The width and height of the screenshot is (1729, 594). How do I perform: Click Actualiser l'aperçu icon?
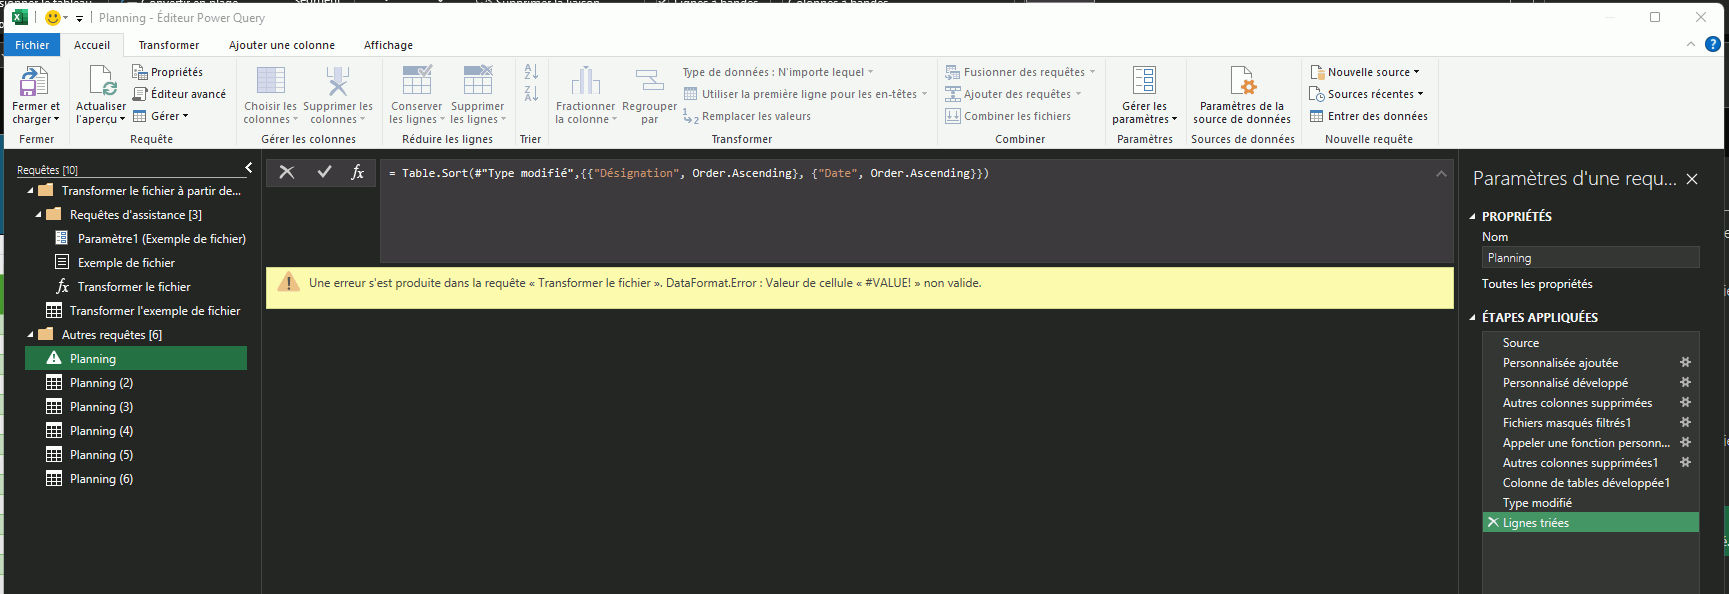[101, 82]
